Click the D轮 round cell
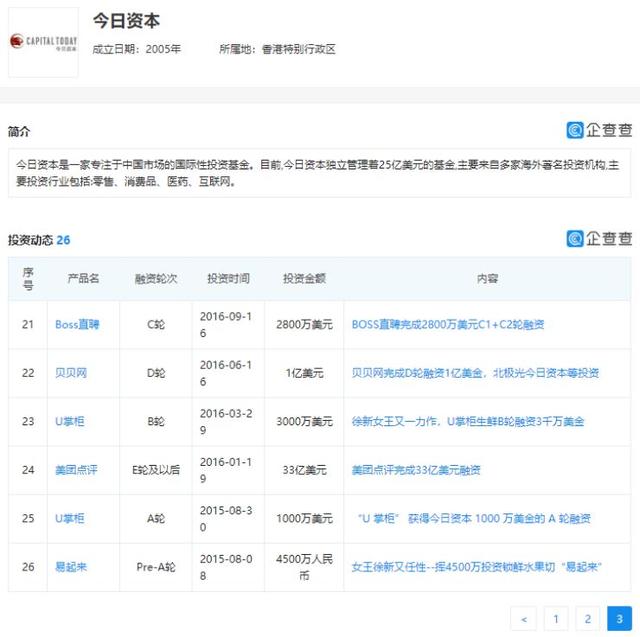 [156, 373]
